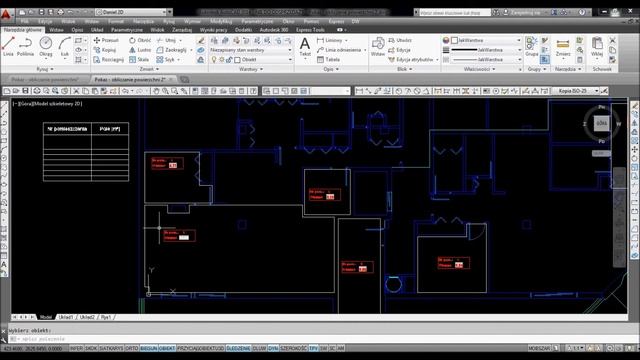Toggle the ORTO mode
The height and width of the screenshot is (360, 640).
(x=131, y=348)
